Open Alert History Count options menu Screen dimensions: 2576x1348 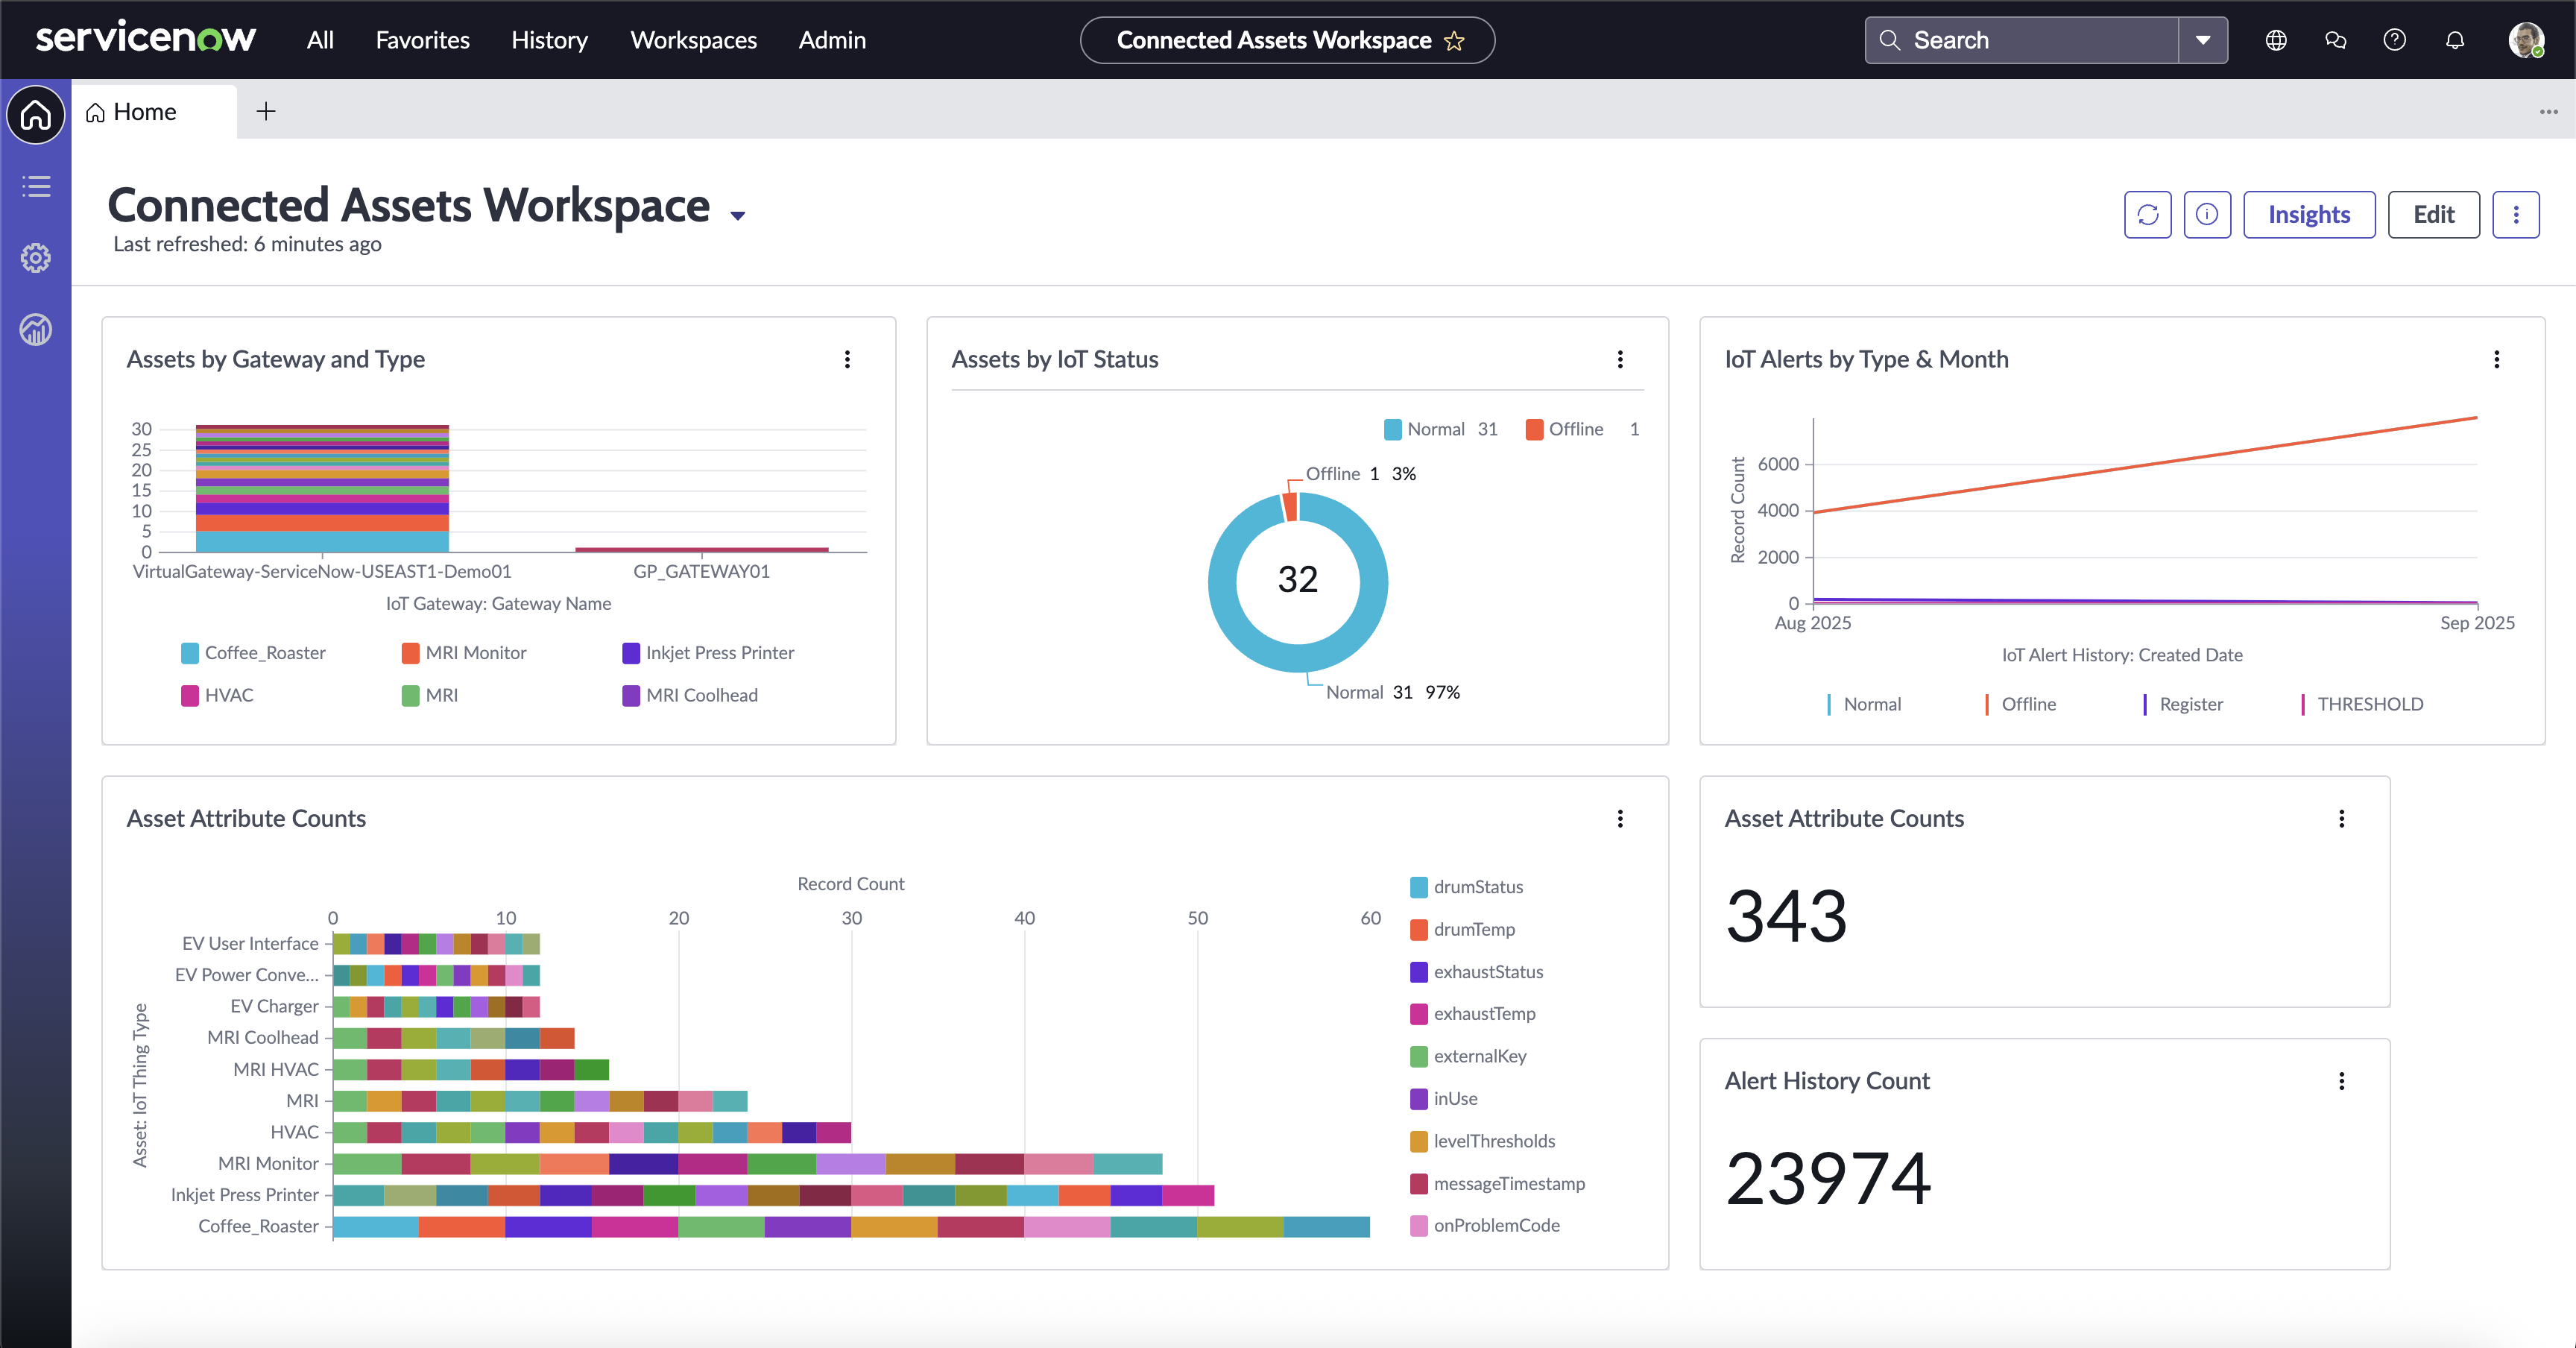(x=2341, y=1081)
